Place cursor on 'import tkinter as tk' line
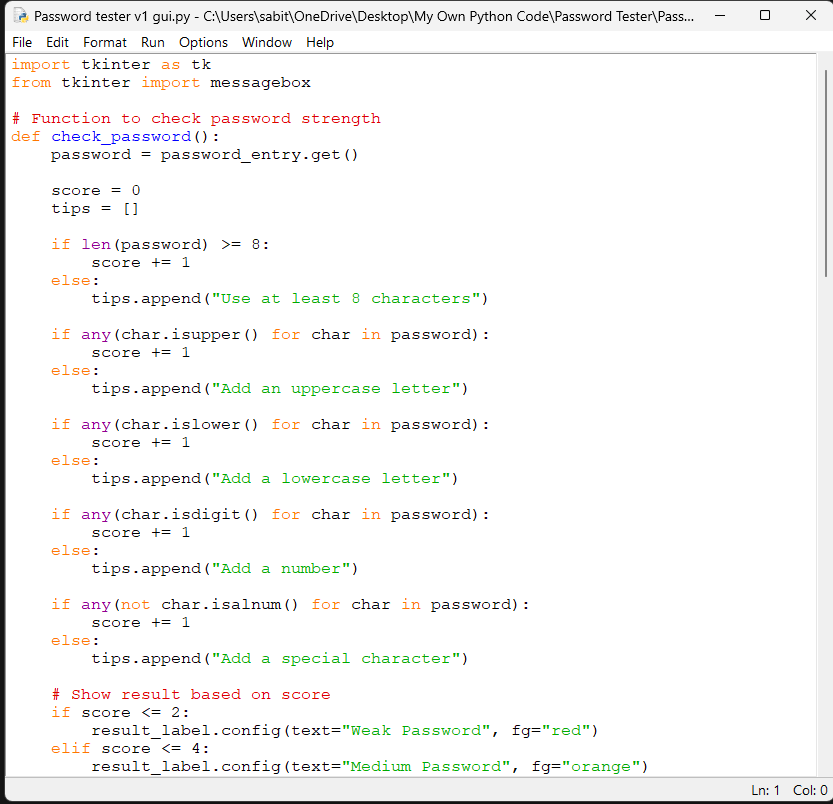 click(x=111, y=65)
